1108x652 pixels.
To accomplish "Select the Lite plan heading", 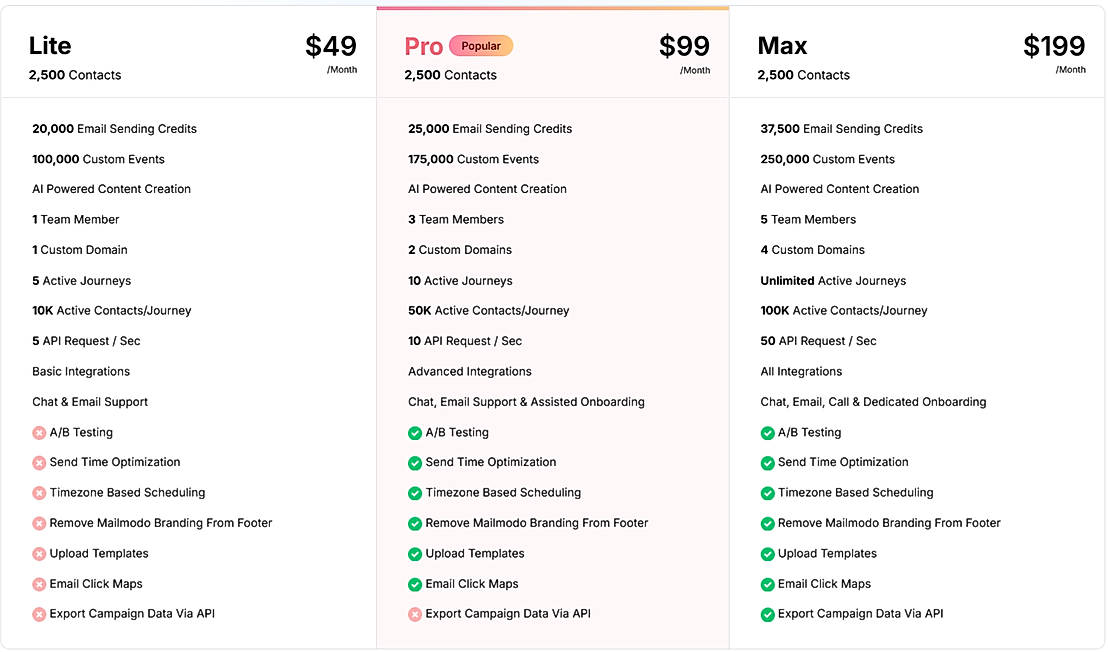I will tap(50, 46).
